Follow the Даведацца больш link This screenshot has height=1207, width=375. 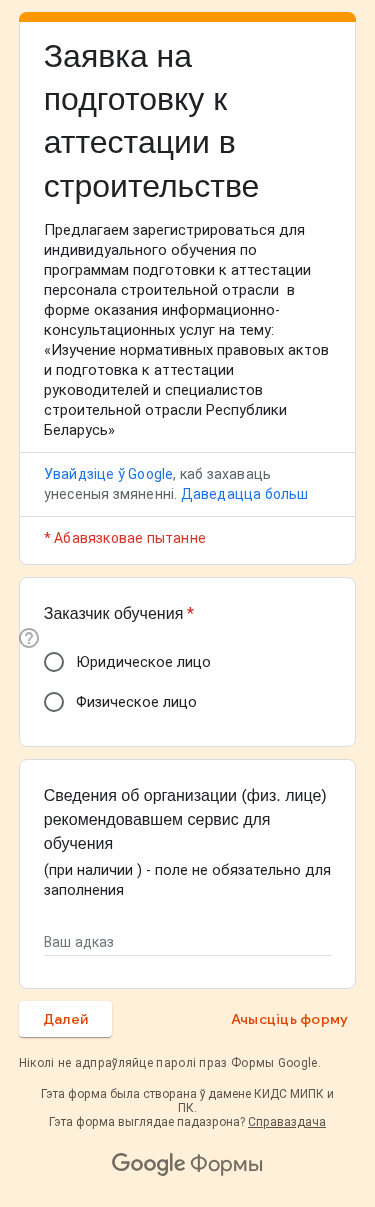pyautogui.click(x=244, y=494)
